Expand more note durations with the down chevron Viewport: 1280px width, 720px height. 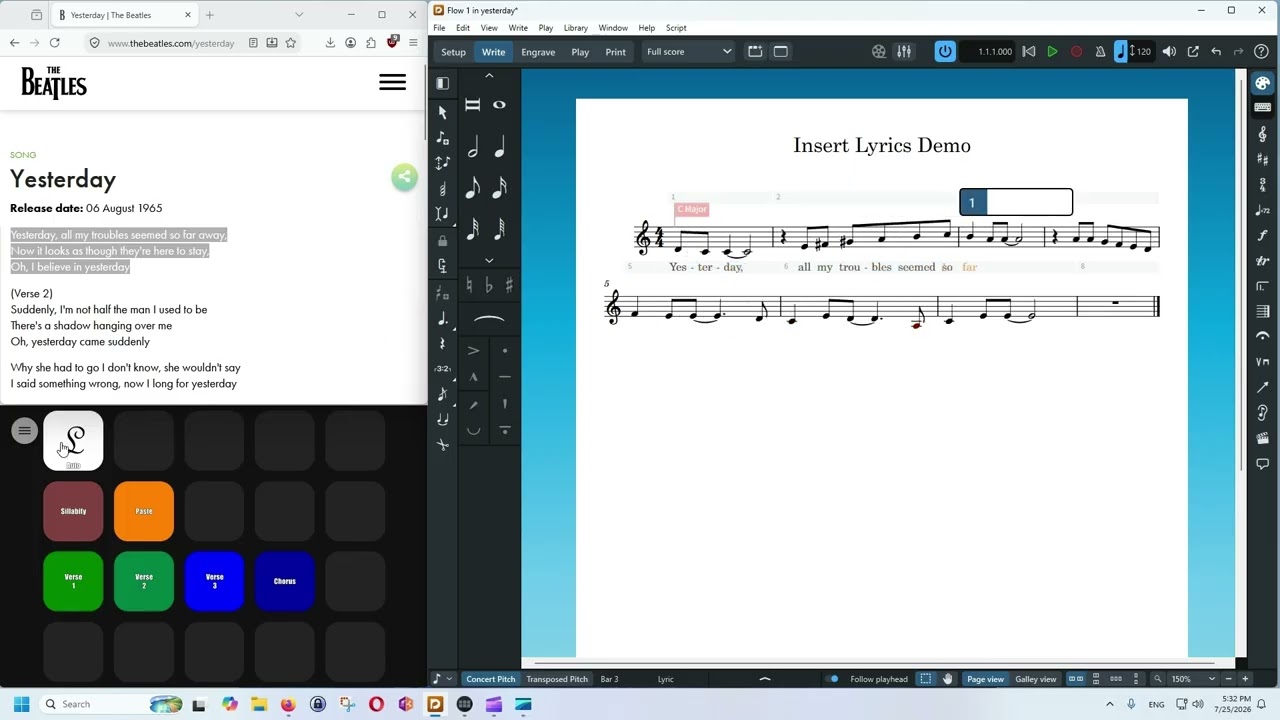[x=489, y=260]
